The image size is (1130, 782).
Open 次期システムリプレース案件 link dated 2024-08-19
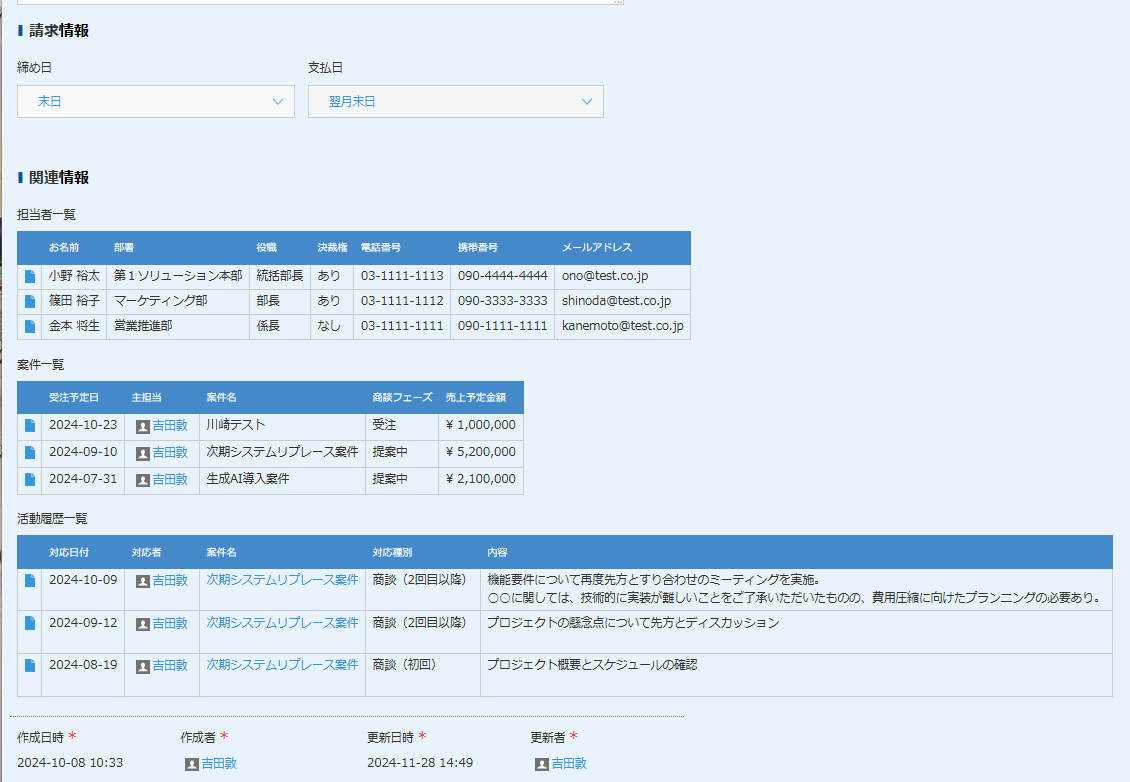(282, 665)
